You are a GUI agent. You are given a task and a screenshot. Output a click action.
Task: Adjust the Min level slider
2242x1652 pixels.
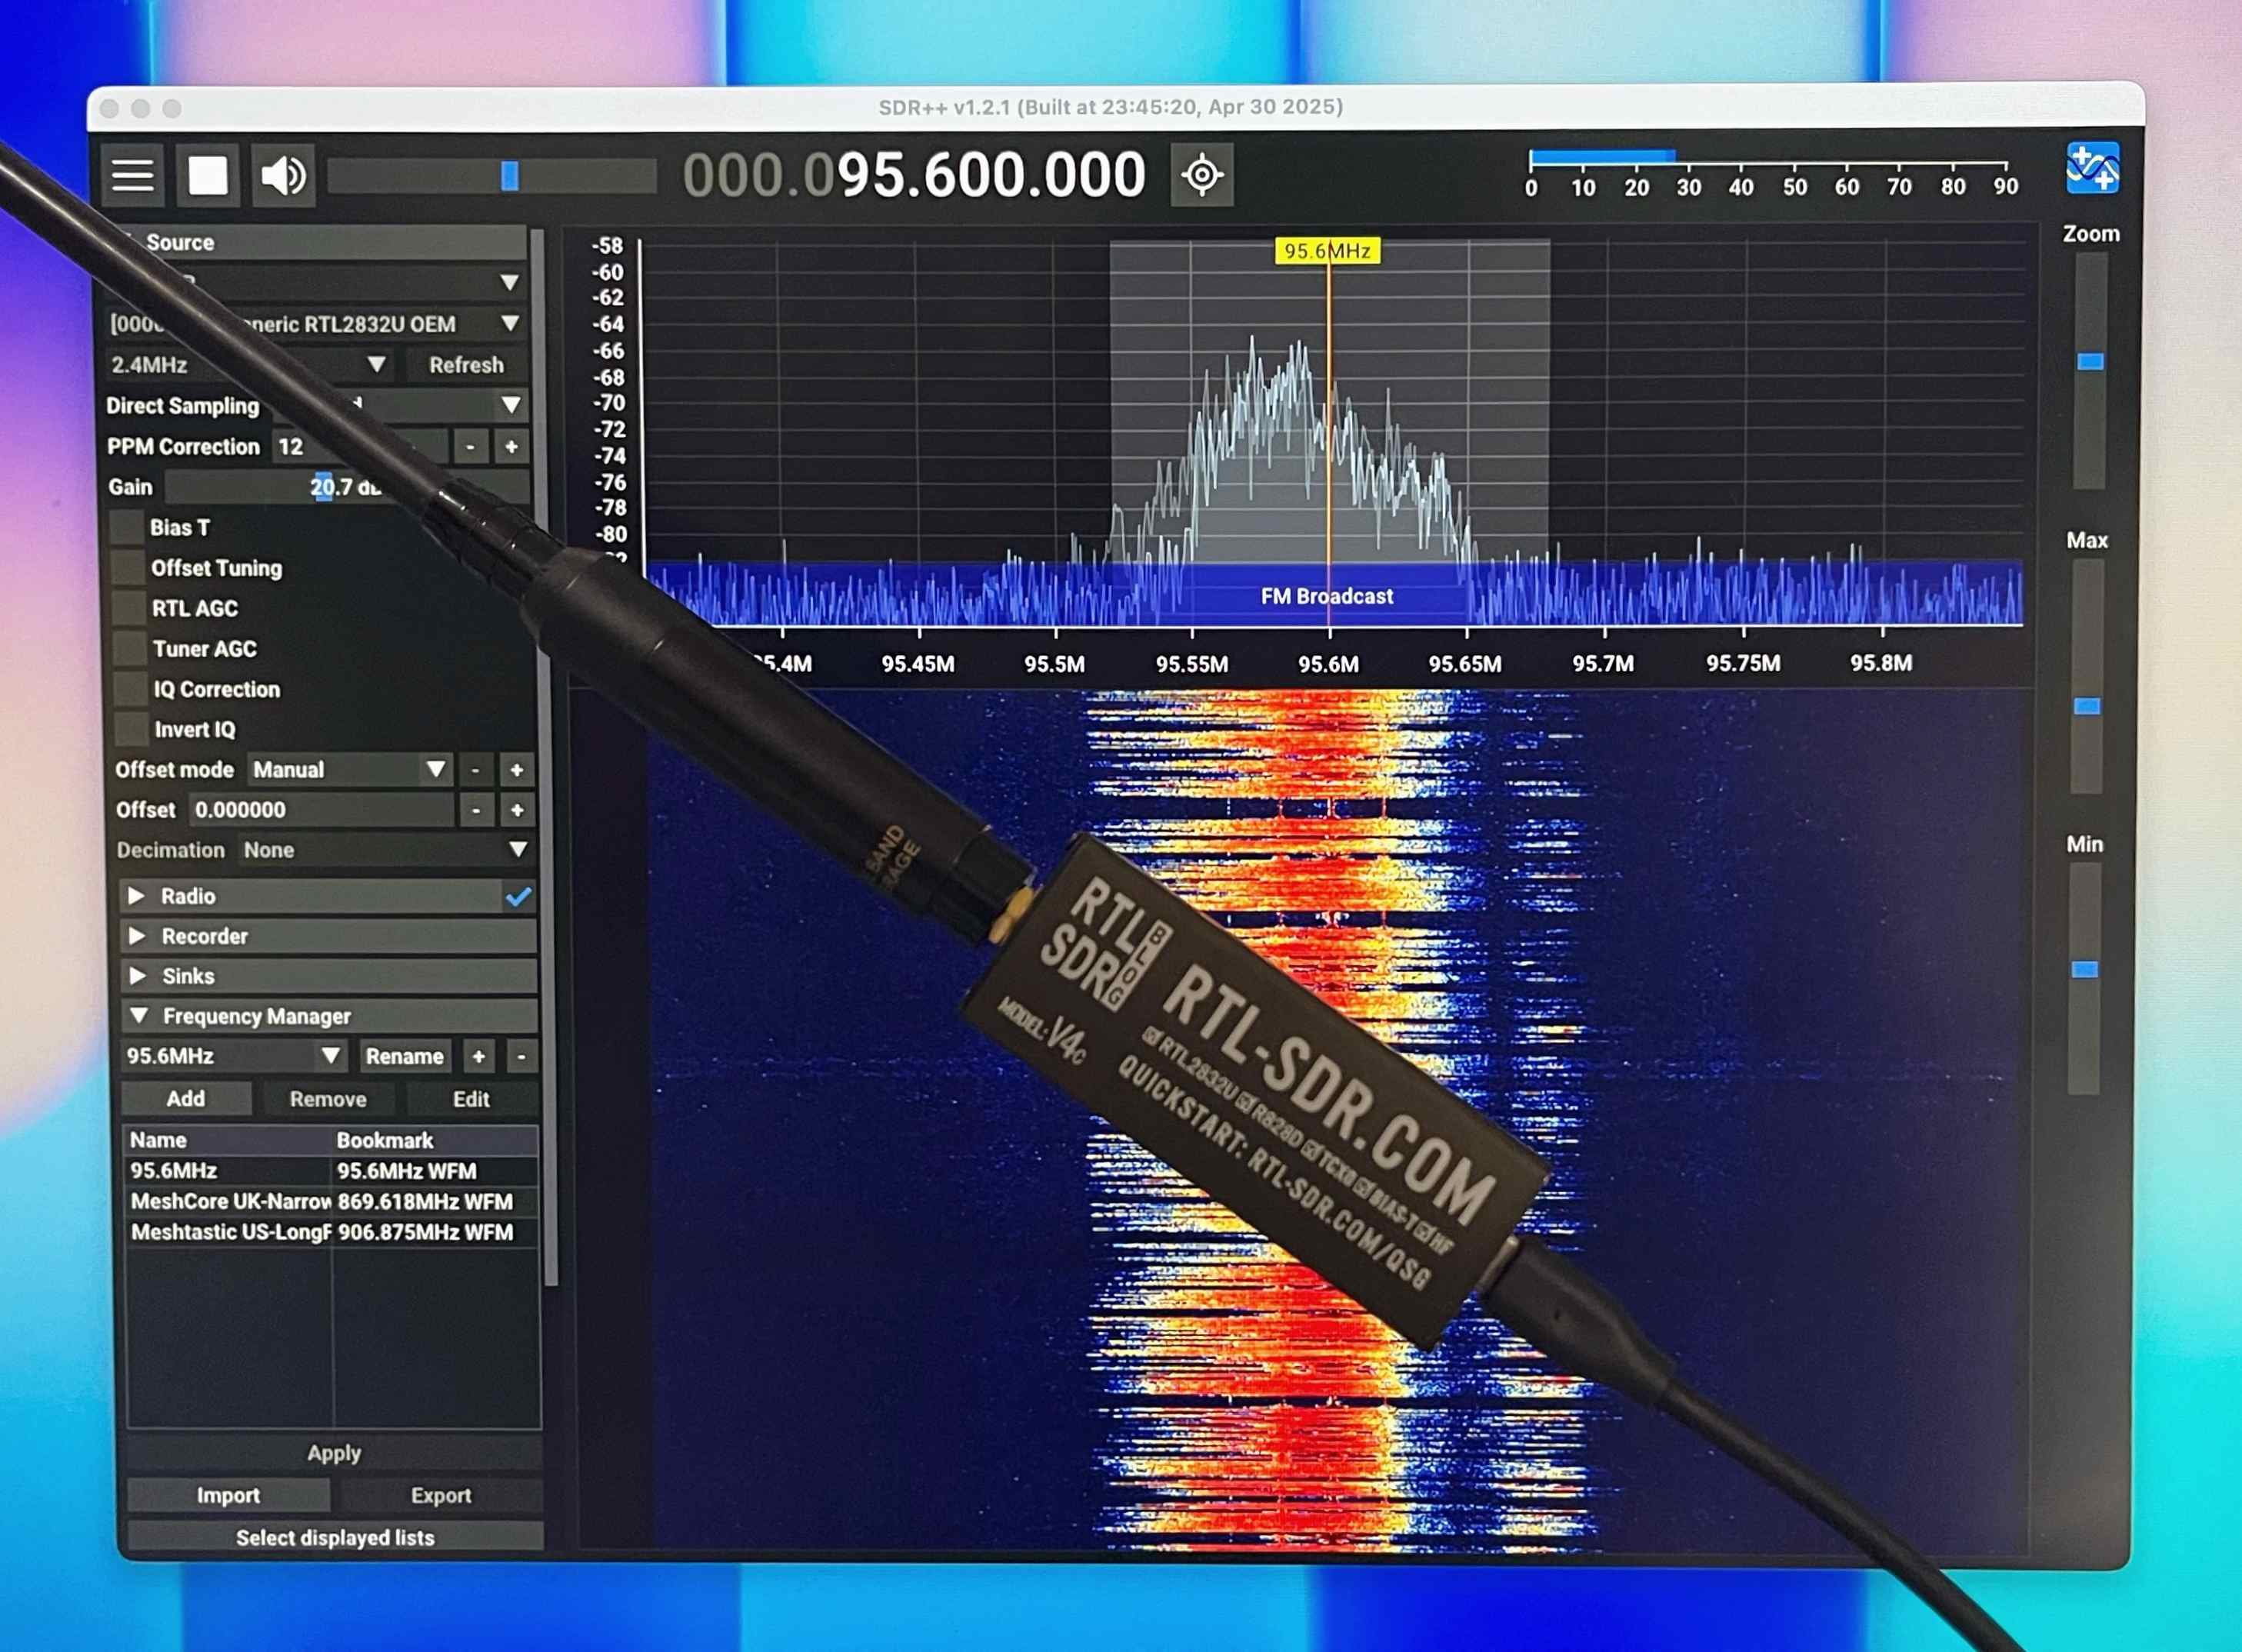2084,978
